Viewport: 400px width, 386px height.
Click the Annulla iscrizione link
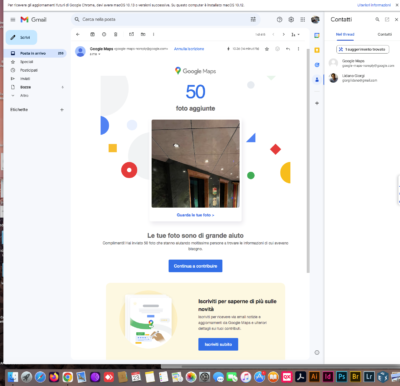point(189,49)
